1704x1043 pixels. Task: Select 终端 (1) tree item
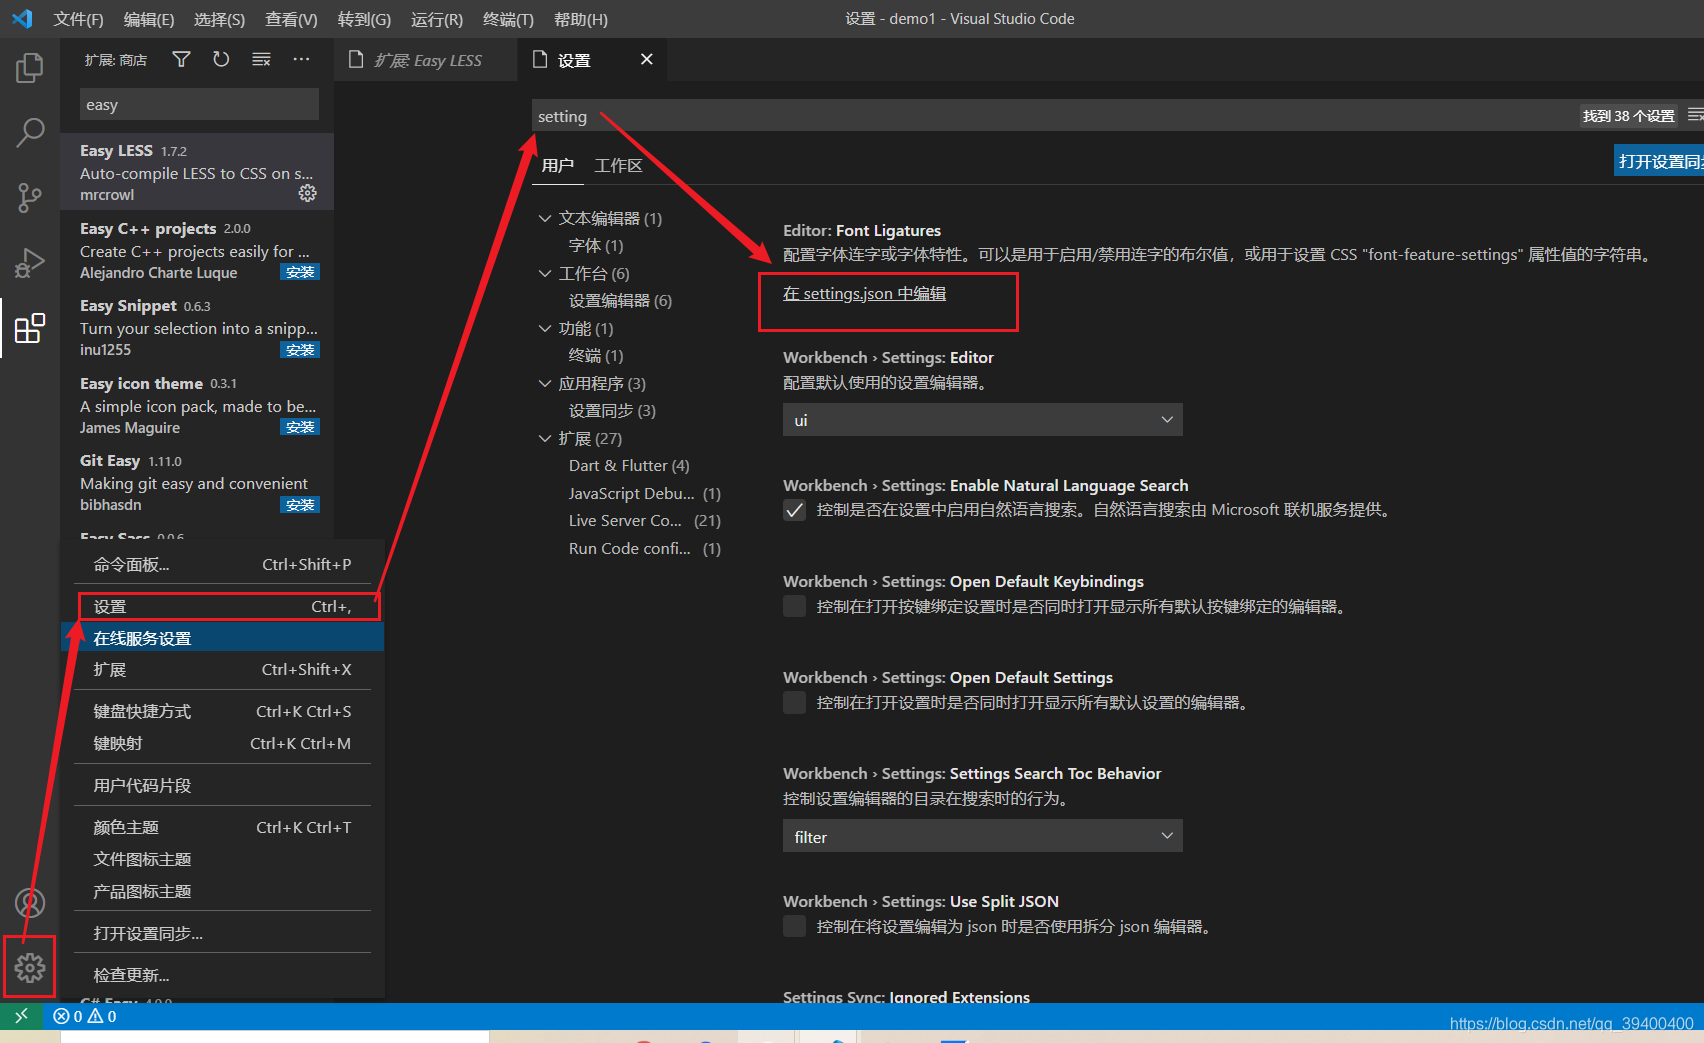[x=596, y=355]
